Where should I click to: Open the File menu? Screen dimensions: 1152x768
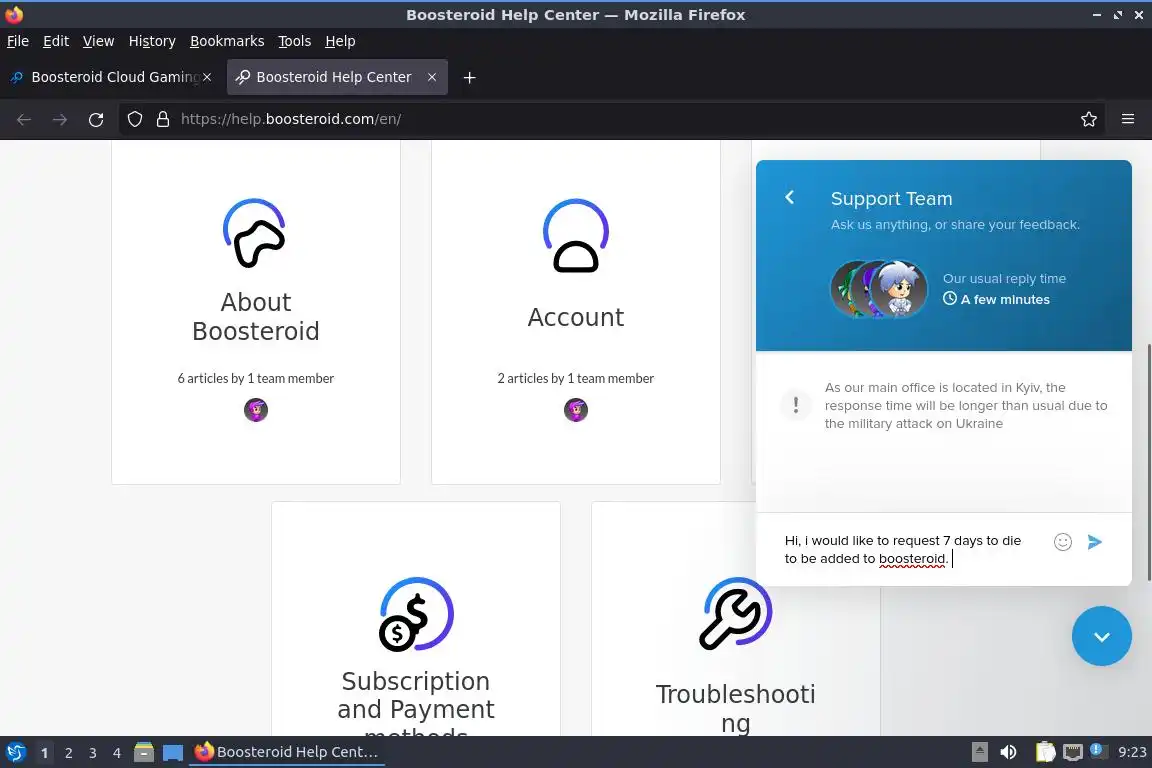[x=18, y=41]
